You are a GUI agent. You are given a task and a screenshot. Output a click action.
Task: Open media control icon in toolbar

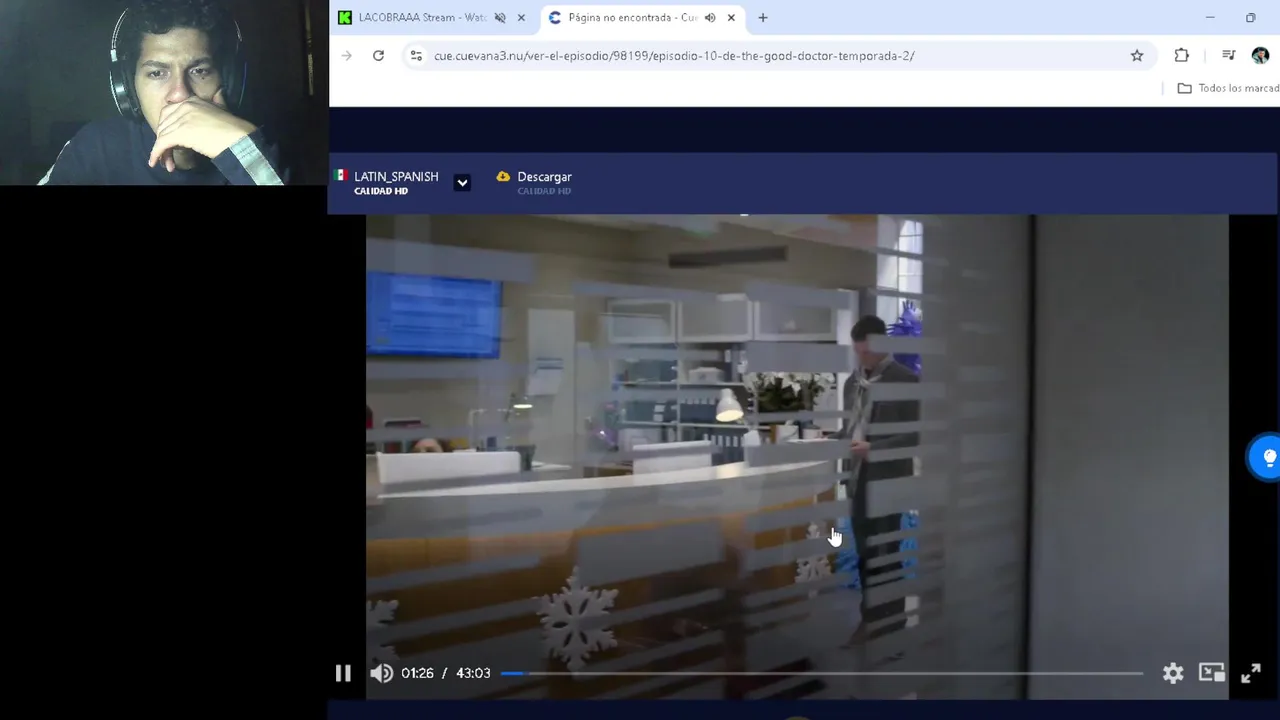pyautogui.click(x=1228, y=56)
